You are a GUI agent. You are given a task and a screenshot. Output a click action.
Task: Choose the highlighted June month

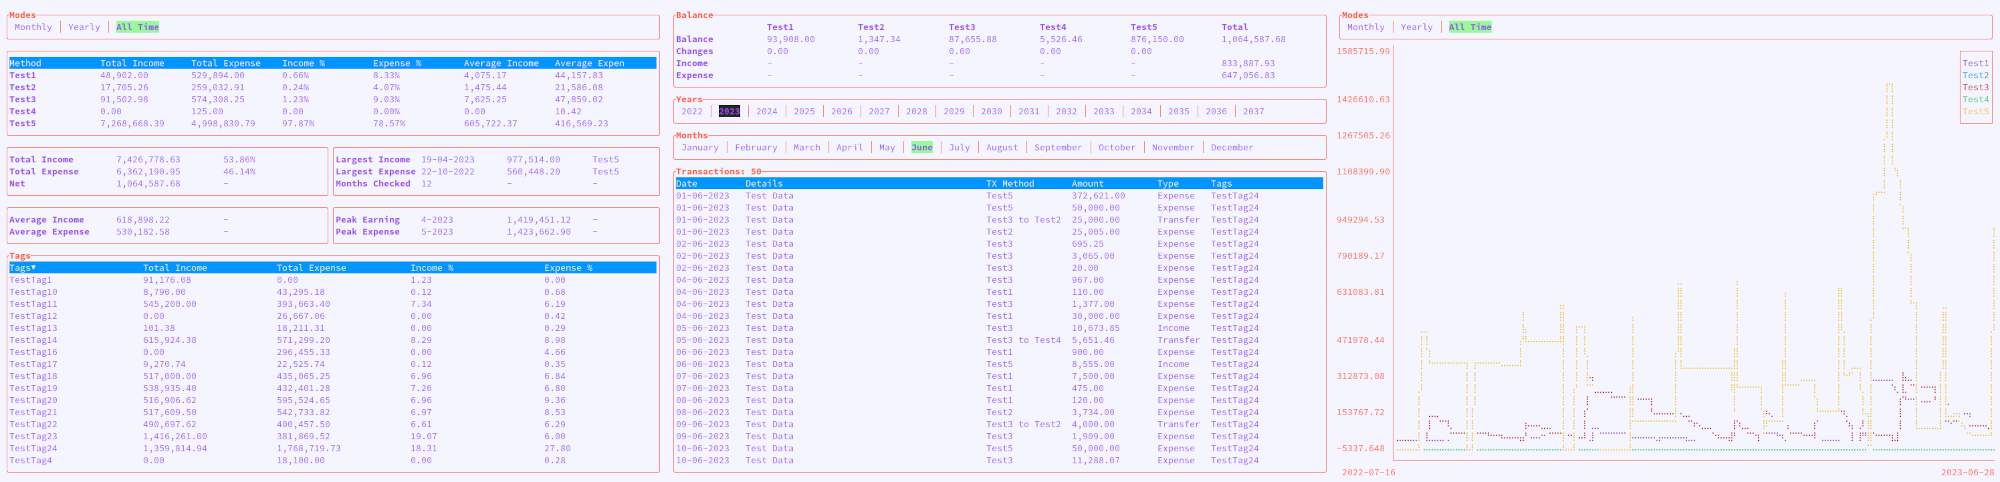click(922, 147)
